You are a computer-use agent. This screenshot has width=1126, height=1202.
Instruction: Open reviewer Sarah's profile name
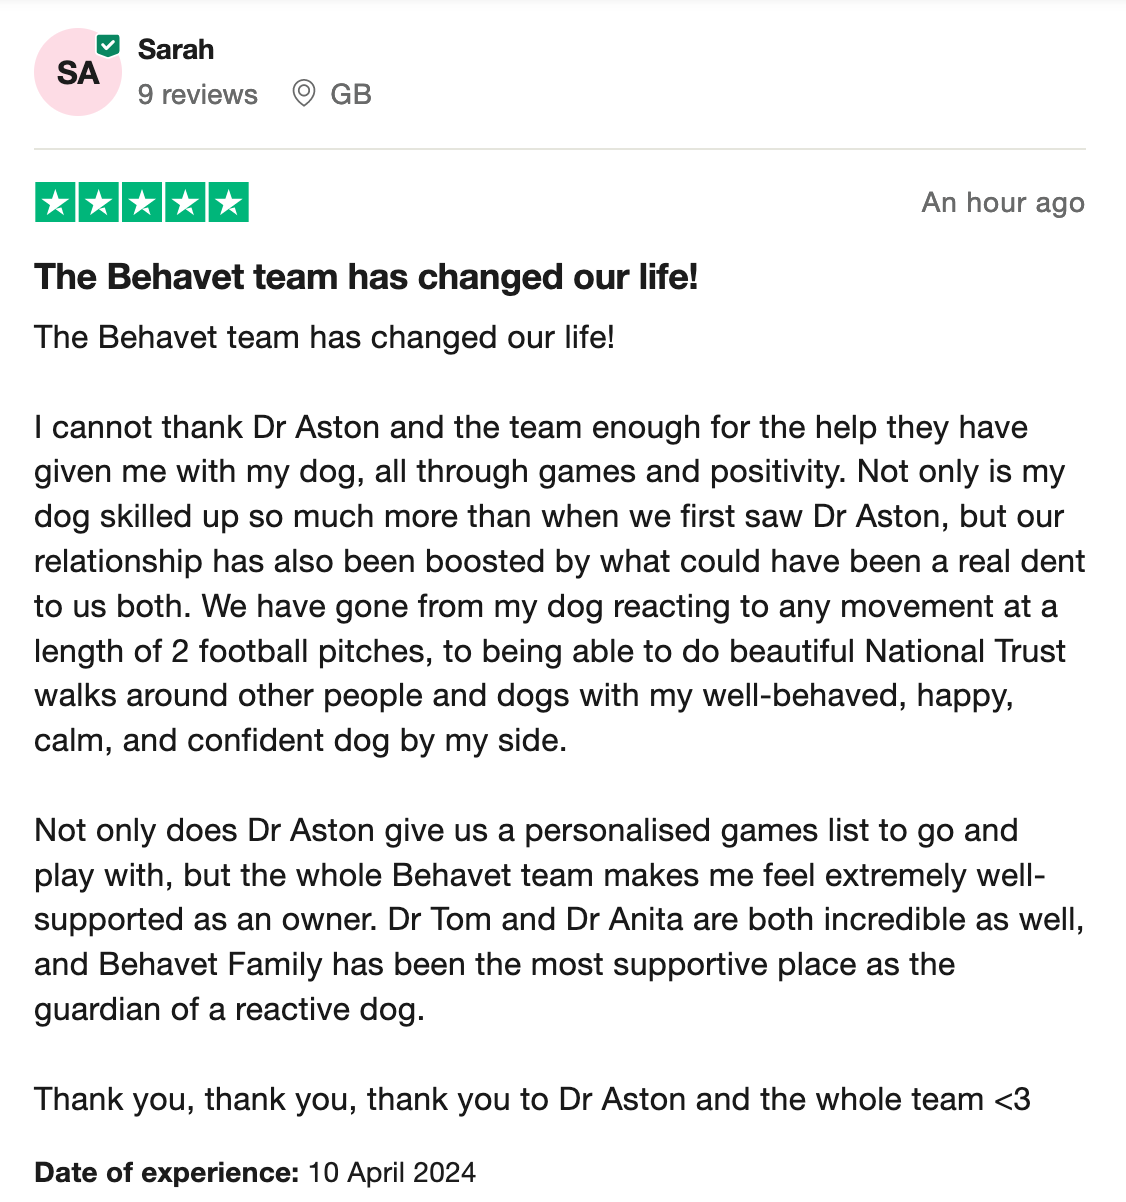(x=176, y=49)
